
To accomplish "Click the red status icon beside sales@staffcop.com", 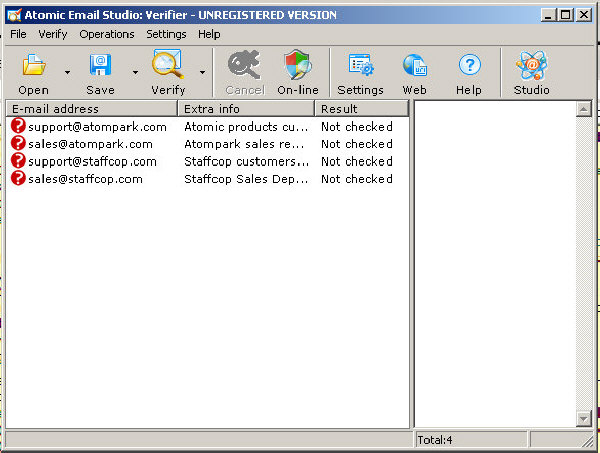I will [18, 178].
